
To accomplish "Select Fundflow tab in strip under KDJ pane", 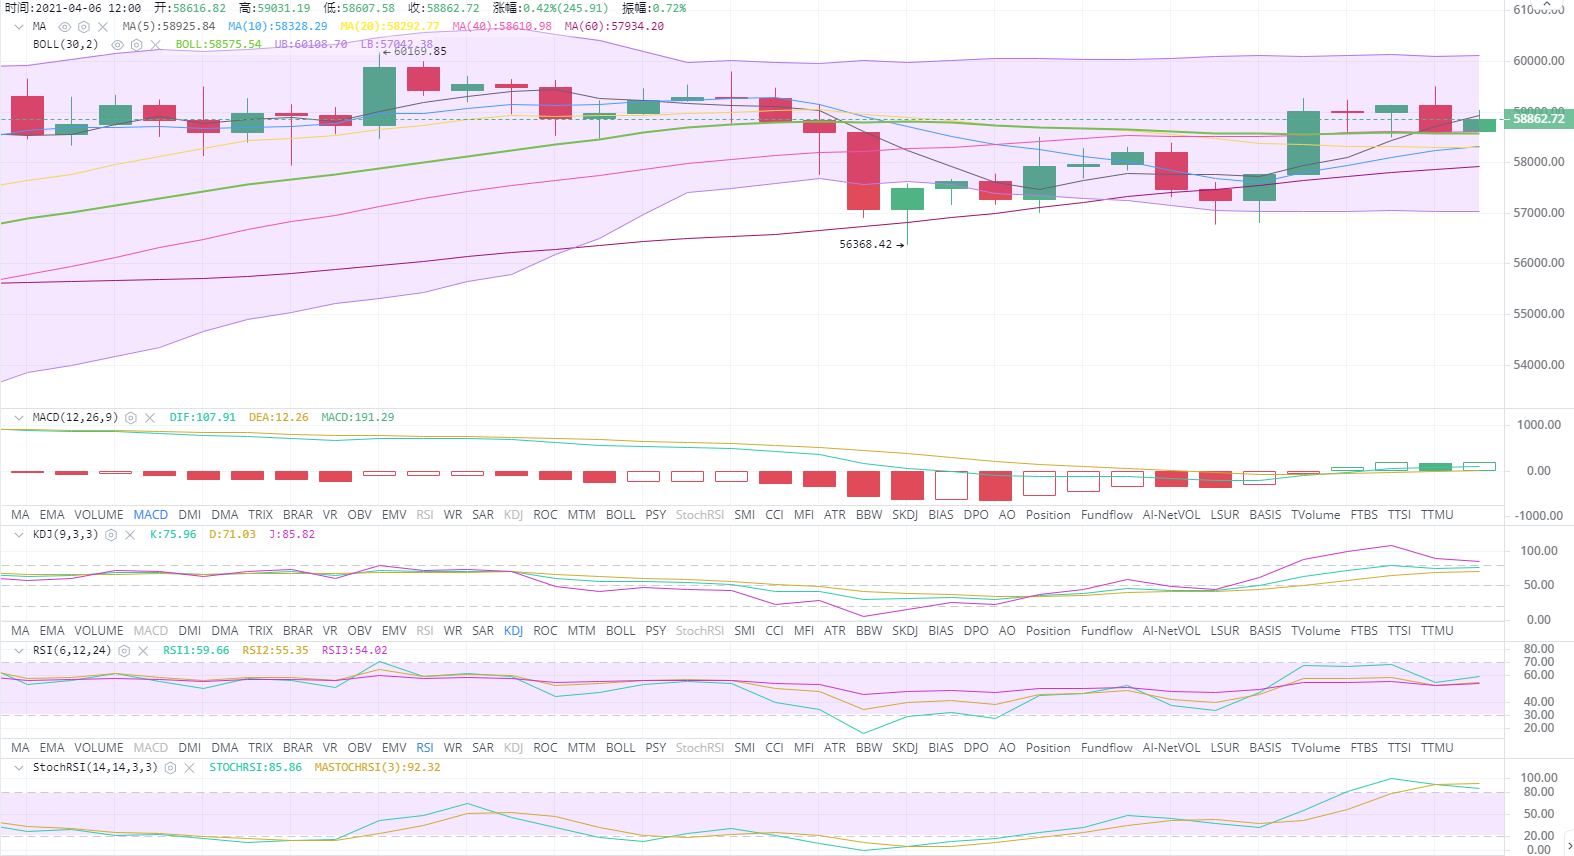I will [x=1107, y=631].
